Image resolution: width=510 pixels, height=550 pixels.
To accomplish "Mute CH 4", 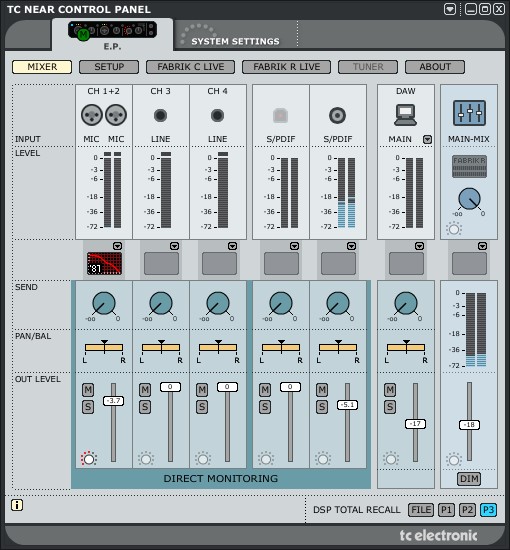I will tap(202, 389).
